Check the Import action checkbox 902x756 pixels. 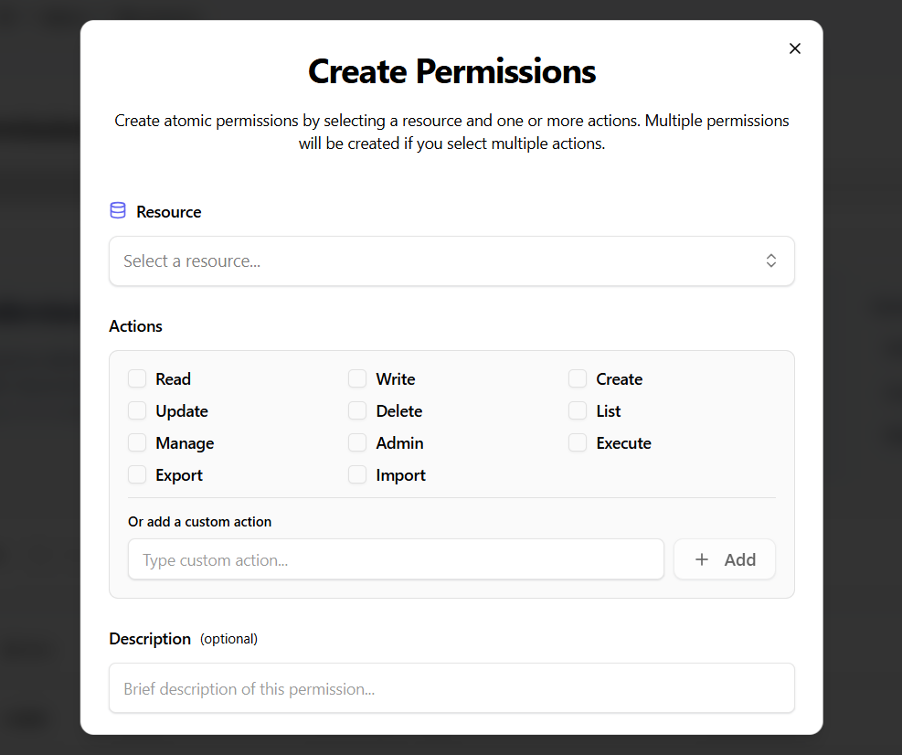pos(357,475)
